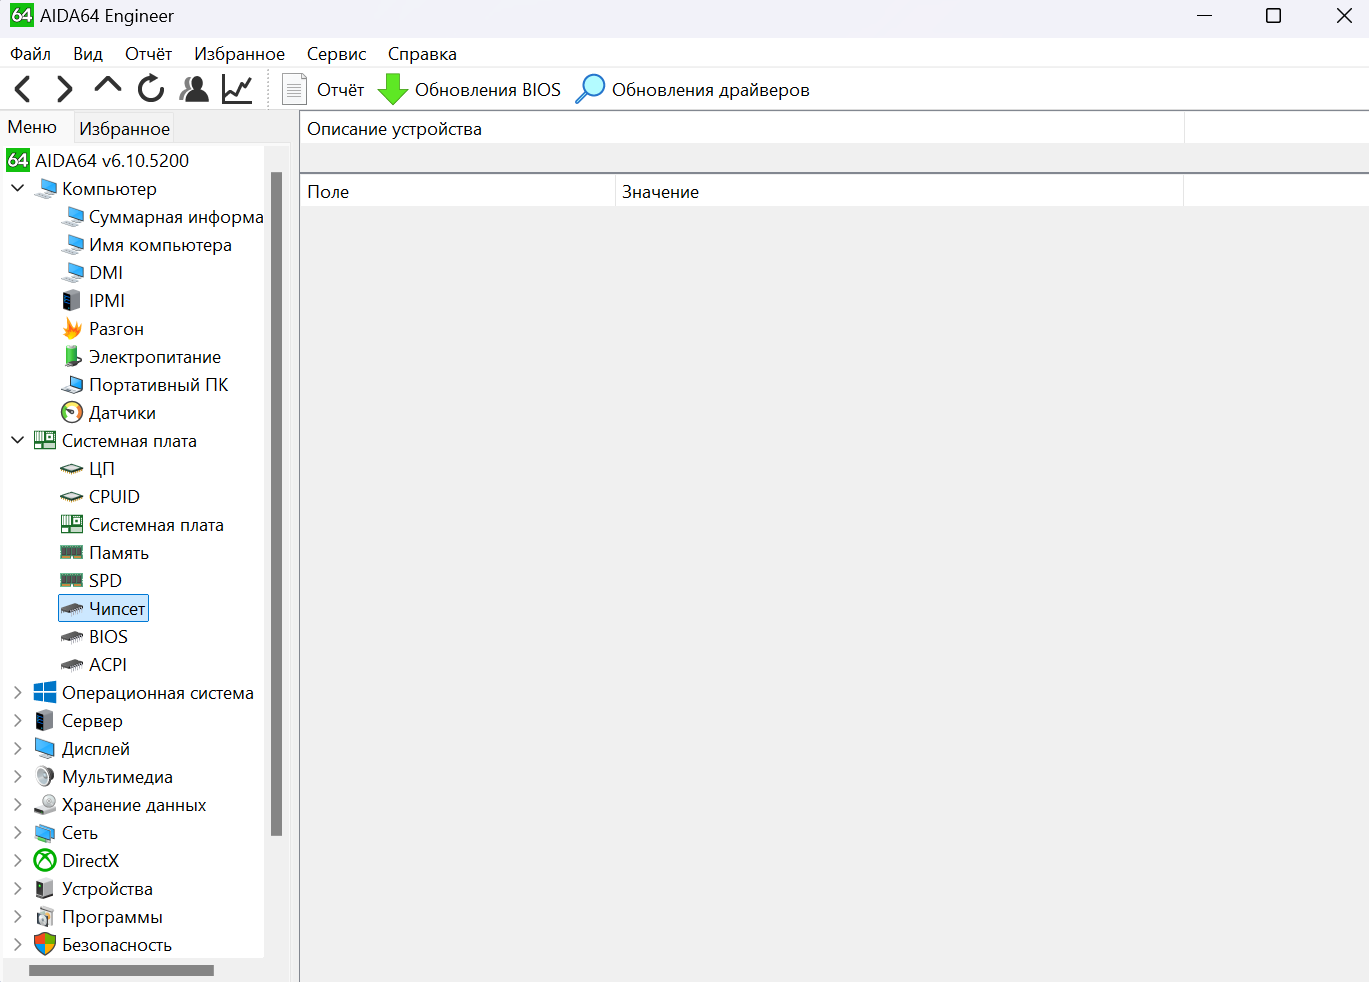Image resolution: width=1369 pixels, height=982 pixels.
Task: Select the CPUID item
Action: pyautogui.click(x=100, y=497)
